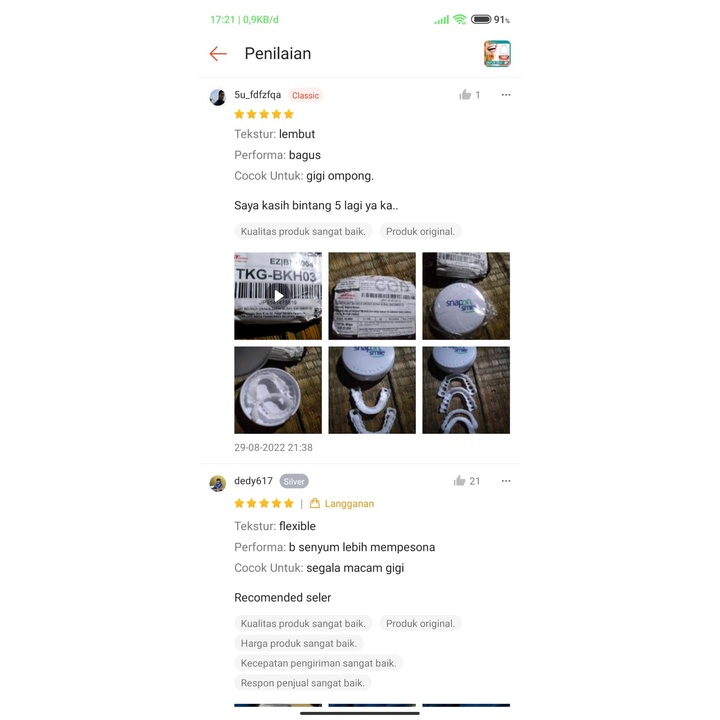The image size is (720, 720).
Task: Tap 'Kecepatan pengiriman sangat baik.' tag
Action: click(x=319, y=663)
